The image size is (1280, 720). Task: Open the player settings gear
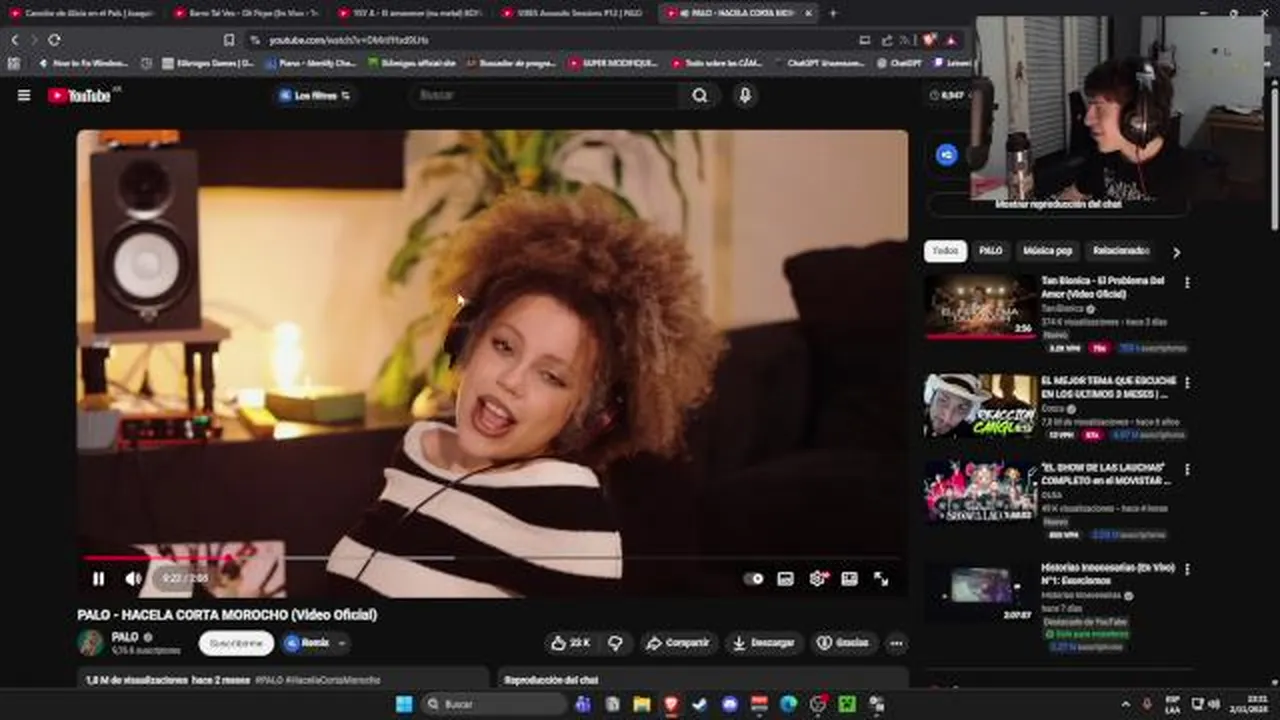tap(818, 578)
